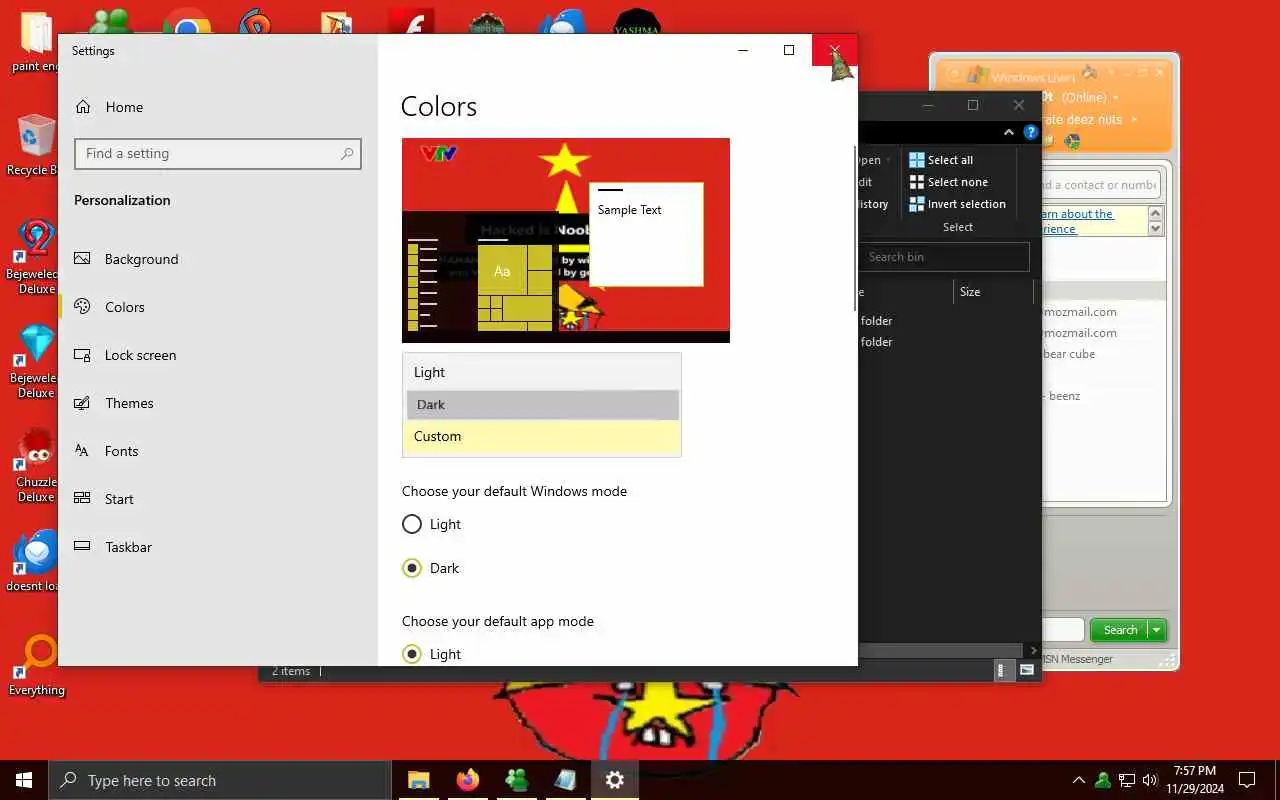Click the 2 items status text
This screenshot has width=1280, height=800.
[291, 671]
